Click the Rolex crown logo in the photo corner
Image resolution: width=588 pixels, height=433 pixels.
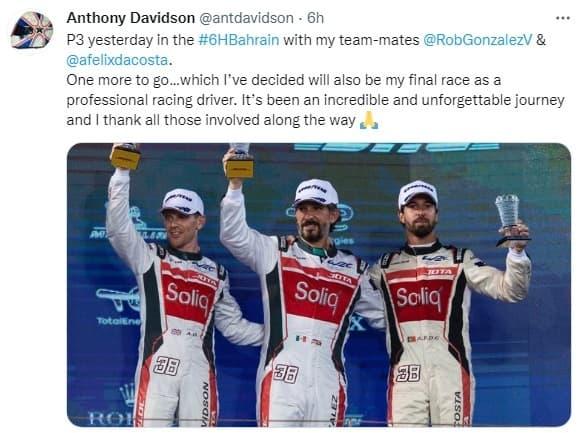(x=127, y=394)
